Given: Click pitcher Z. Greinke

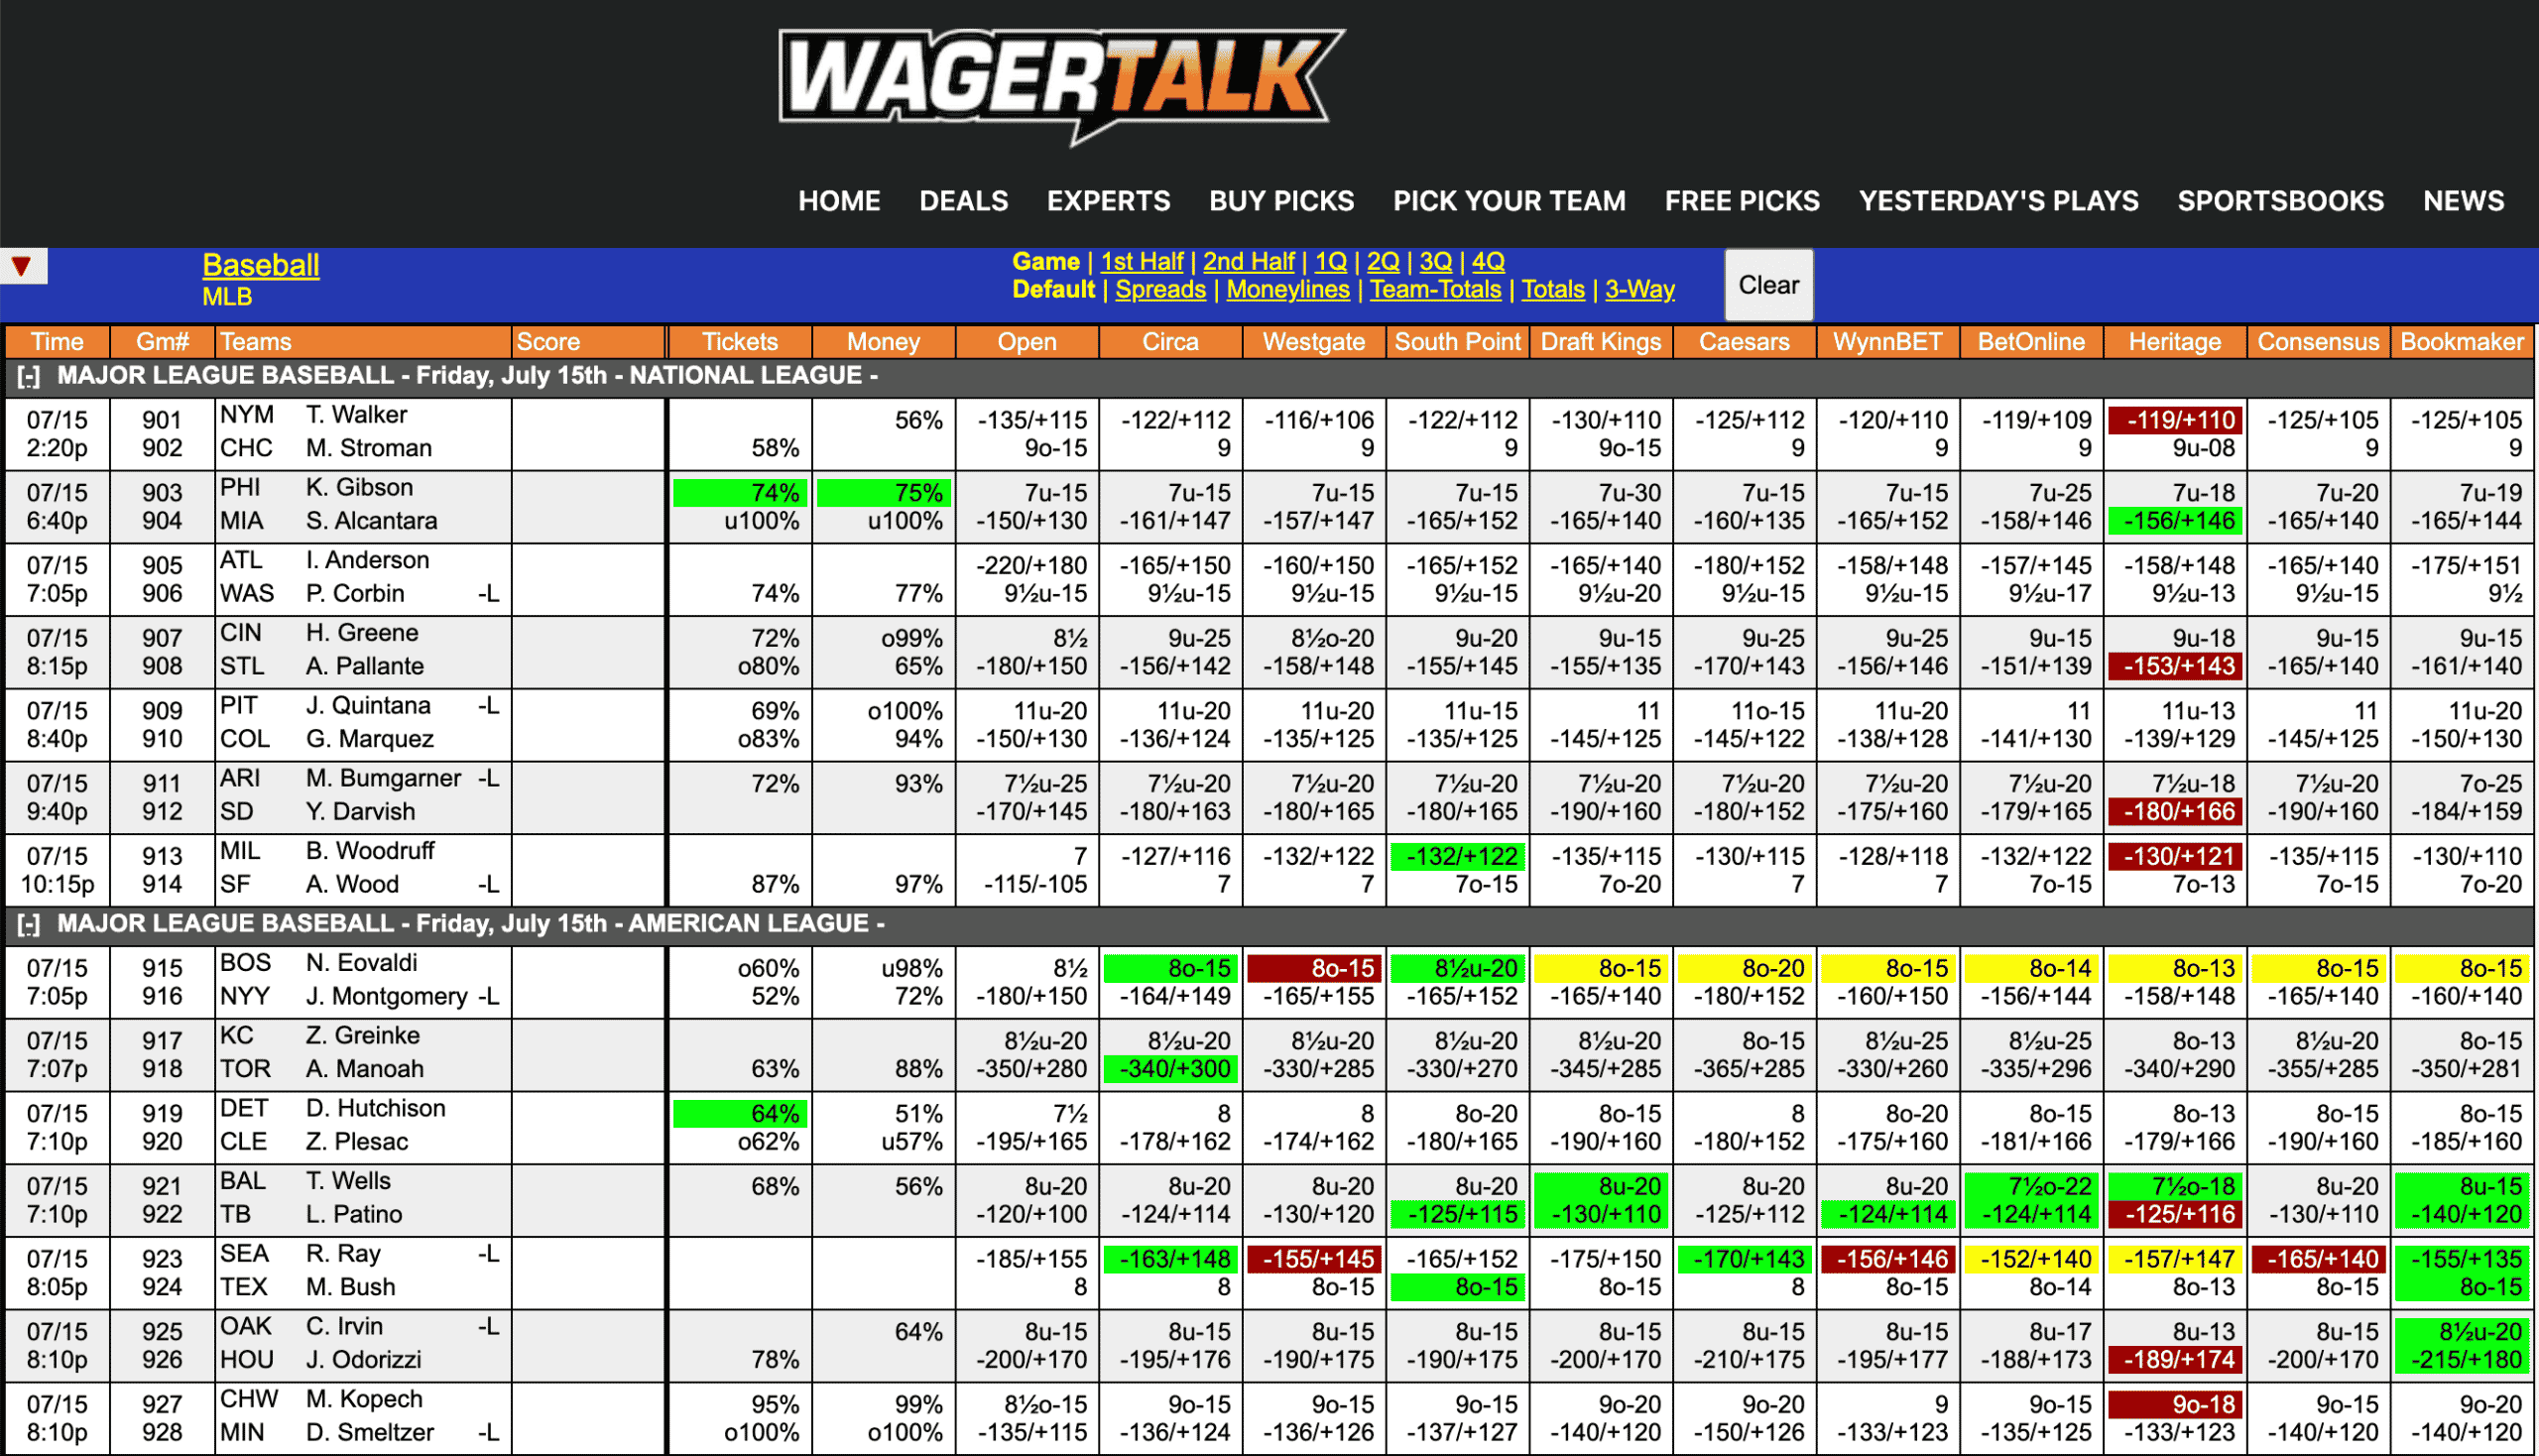Looking at the screenshot, I should pyautogui.click(x=362, y=1036).
